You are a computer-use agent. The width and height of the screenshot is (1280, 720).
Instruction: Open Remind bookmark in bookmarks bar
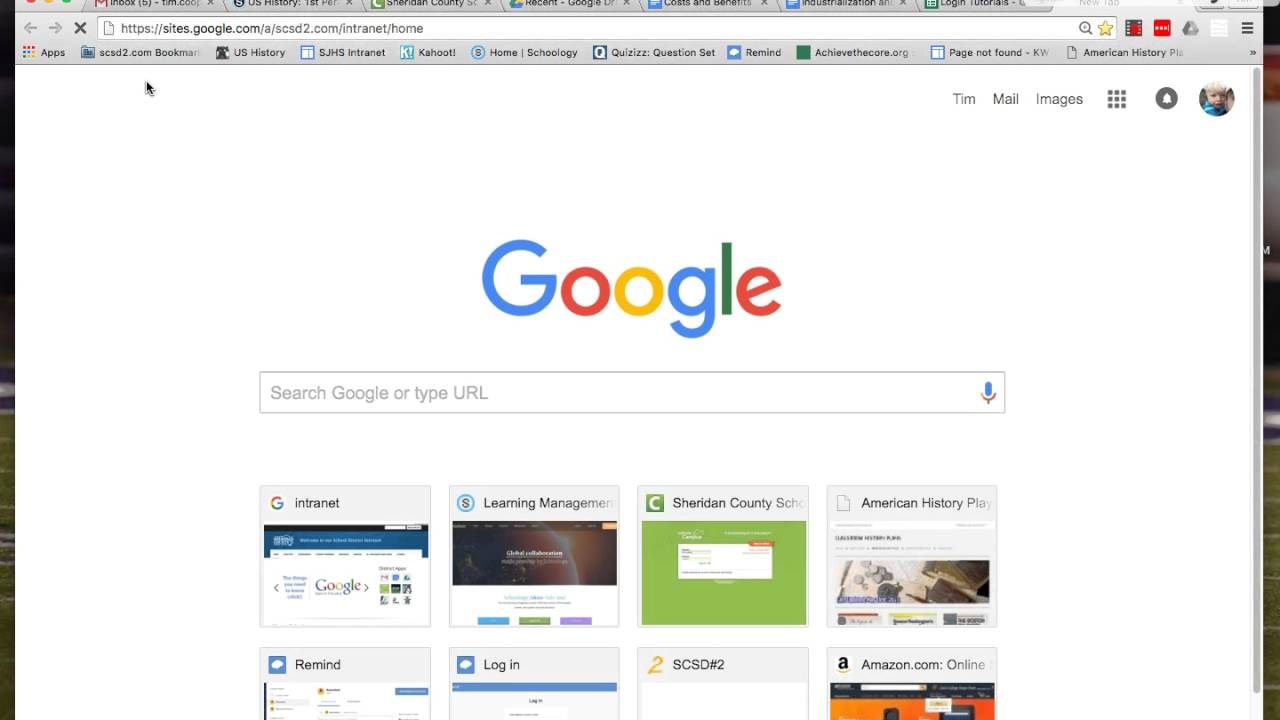pos(754,52)
